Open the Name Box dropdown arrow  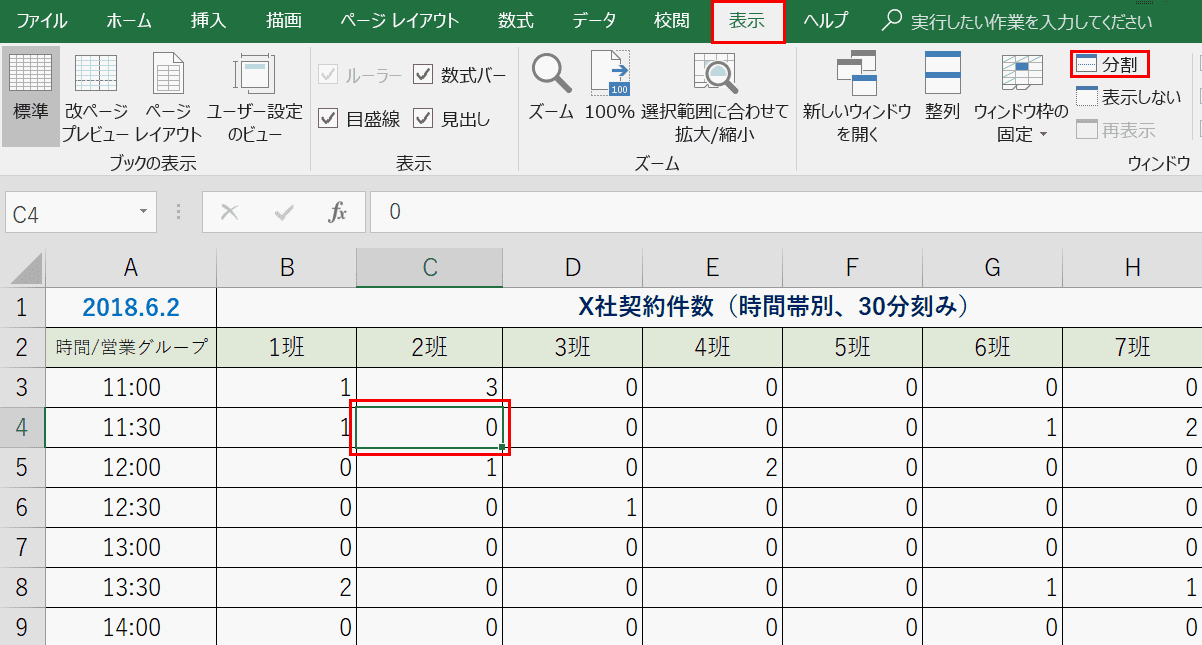144,212
